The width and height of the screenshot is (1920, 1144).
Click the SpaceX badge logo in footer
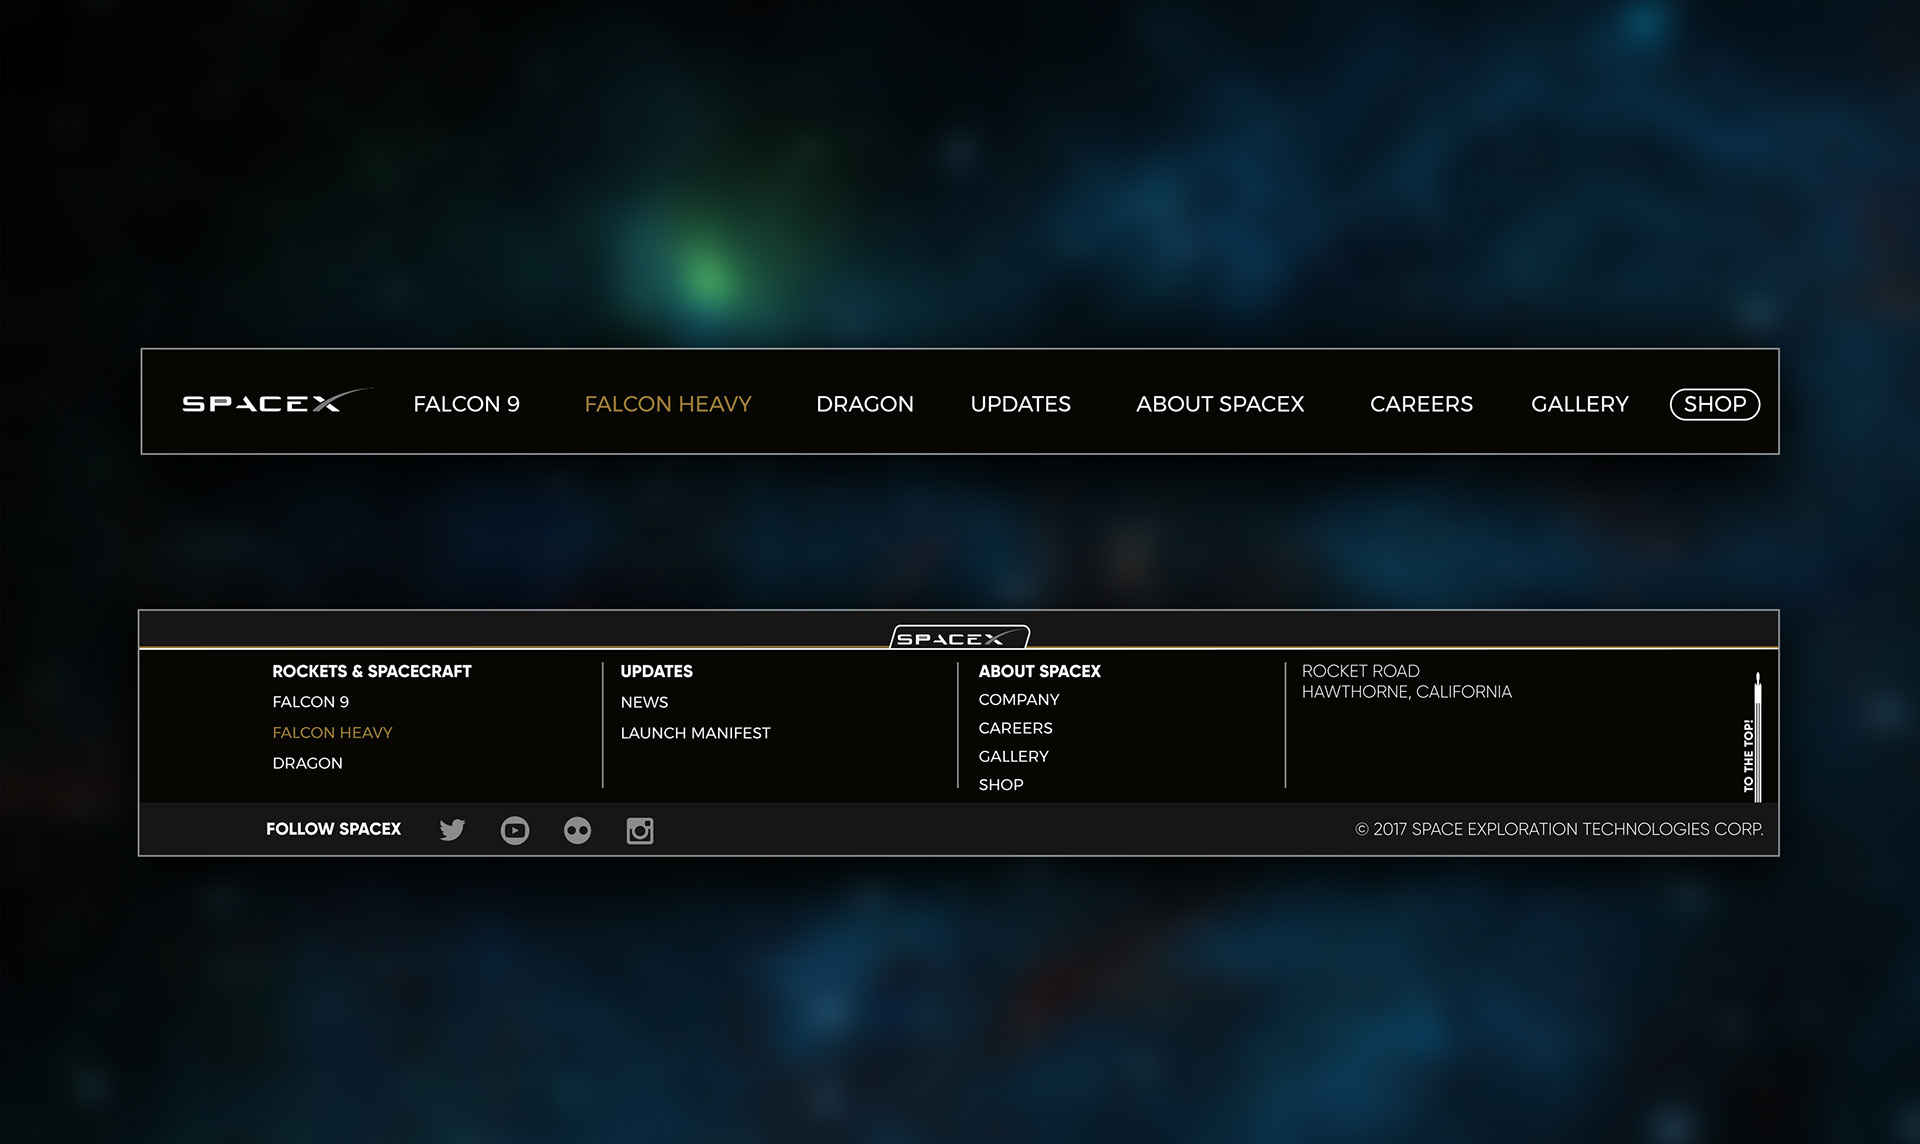tap(960, 638)
